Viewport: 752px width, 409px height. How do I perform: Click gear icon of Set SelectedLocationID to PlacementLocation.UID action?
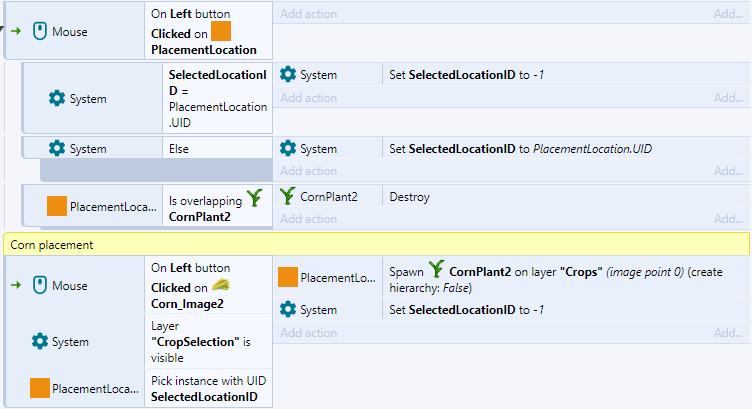coord(288,148)
